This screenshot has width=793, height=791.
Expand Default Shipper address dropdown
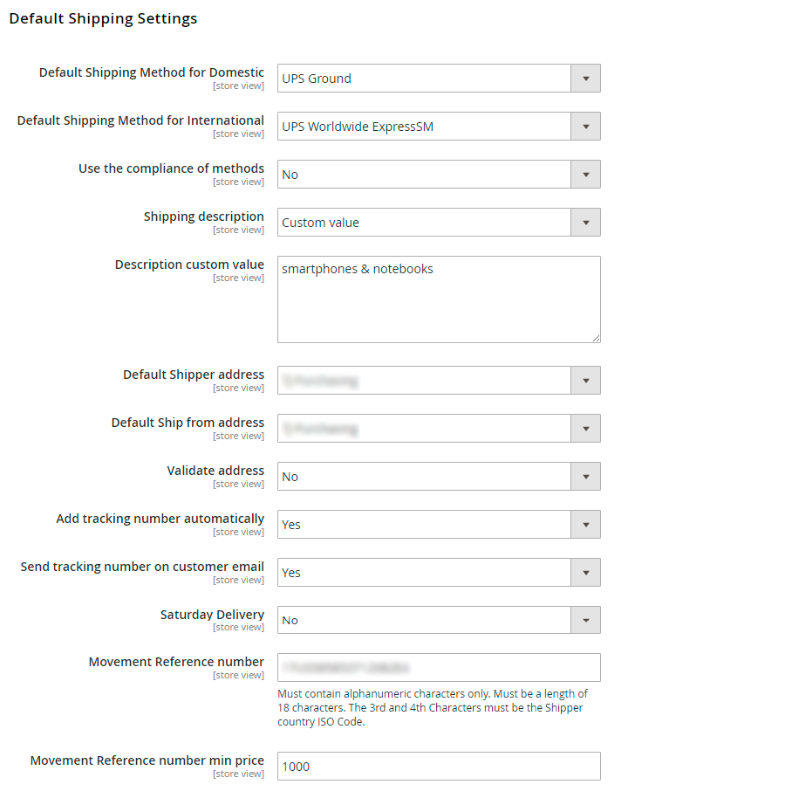coord(585,380)
